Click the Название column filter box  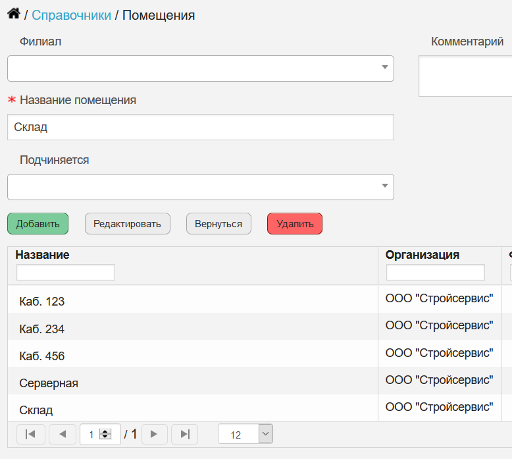tap(65, 272)
